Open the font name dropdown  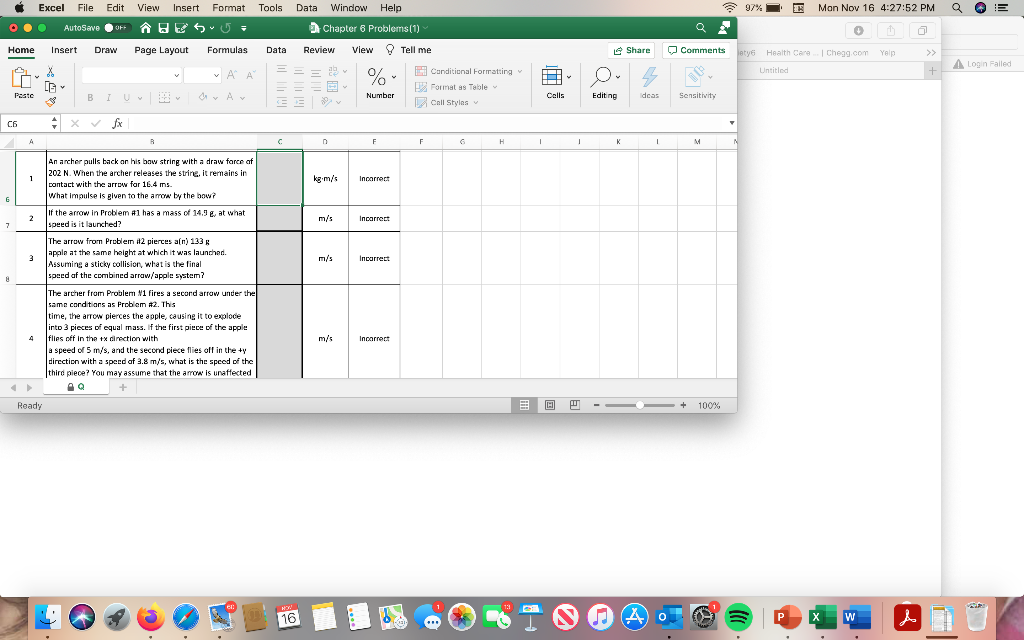coord(176,76)
